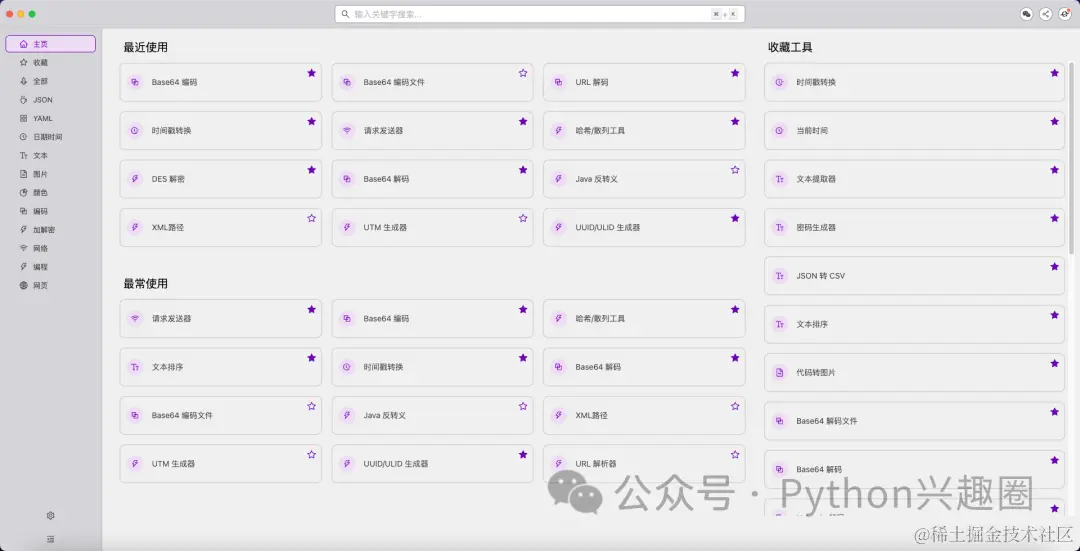Viewport: 1080px width, 551px height.
Task: Open 时间戳转换 card under 最近使用
Action: click(220, 130)
